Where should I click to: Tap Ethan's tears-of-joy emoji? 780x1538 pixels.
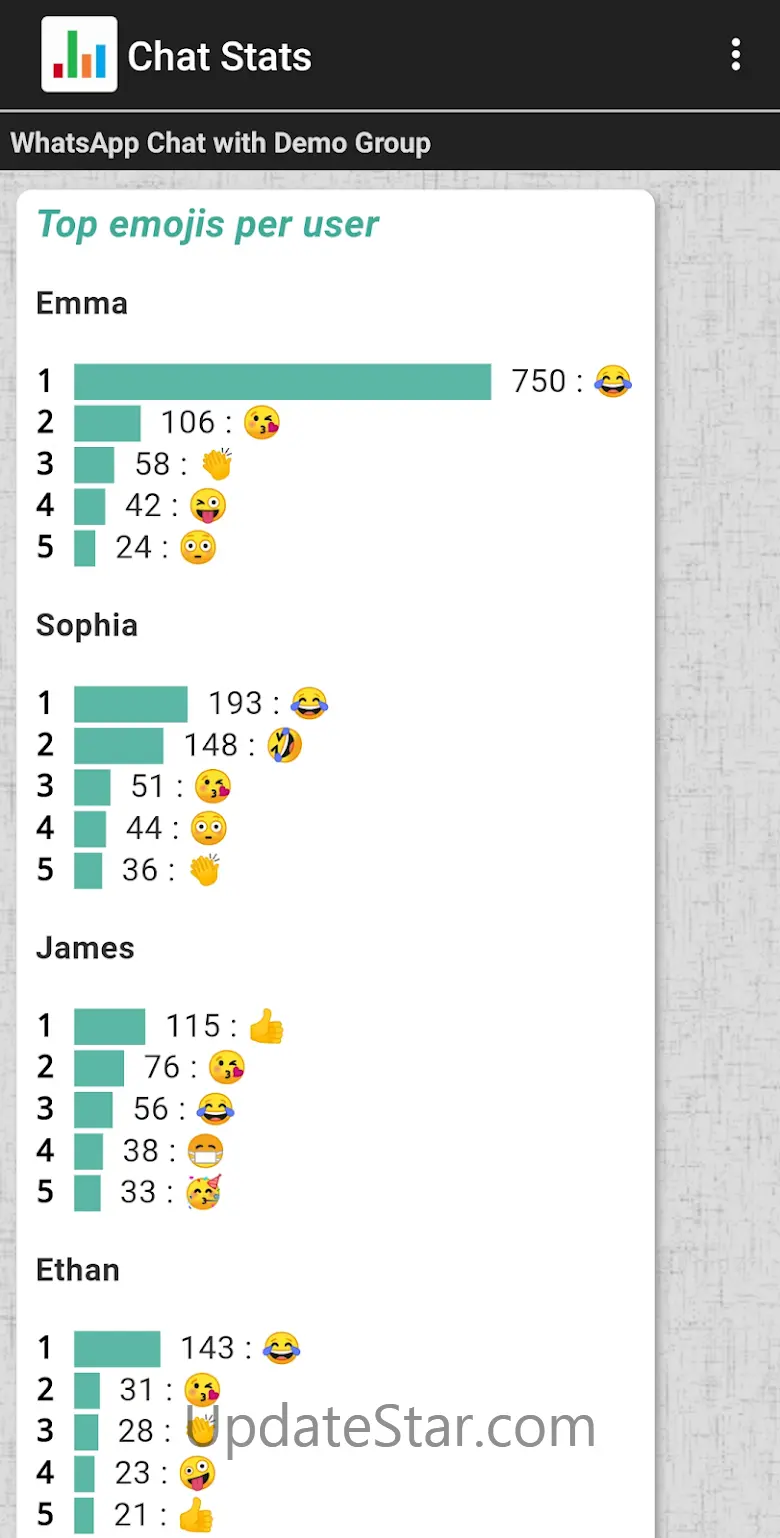pos(282,1348)
